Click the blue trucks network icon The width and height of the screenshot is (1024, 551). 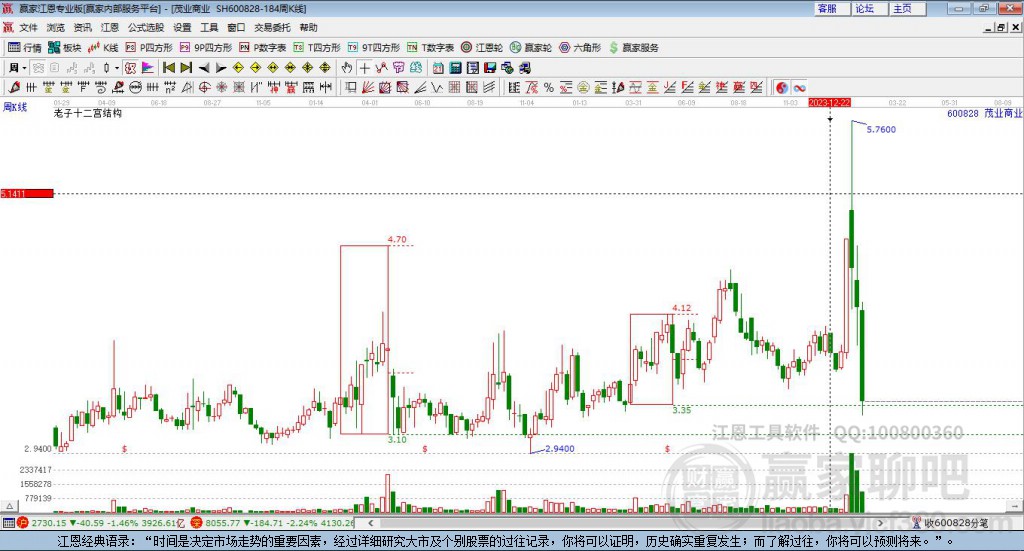pos(525,68)
